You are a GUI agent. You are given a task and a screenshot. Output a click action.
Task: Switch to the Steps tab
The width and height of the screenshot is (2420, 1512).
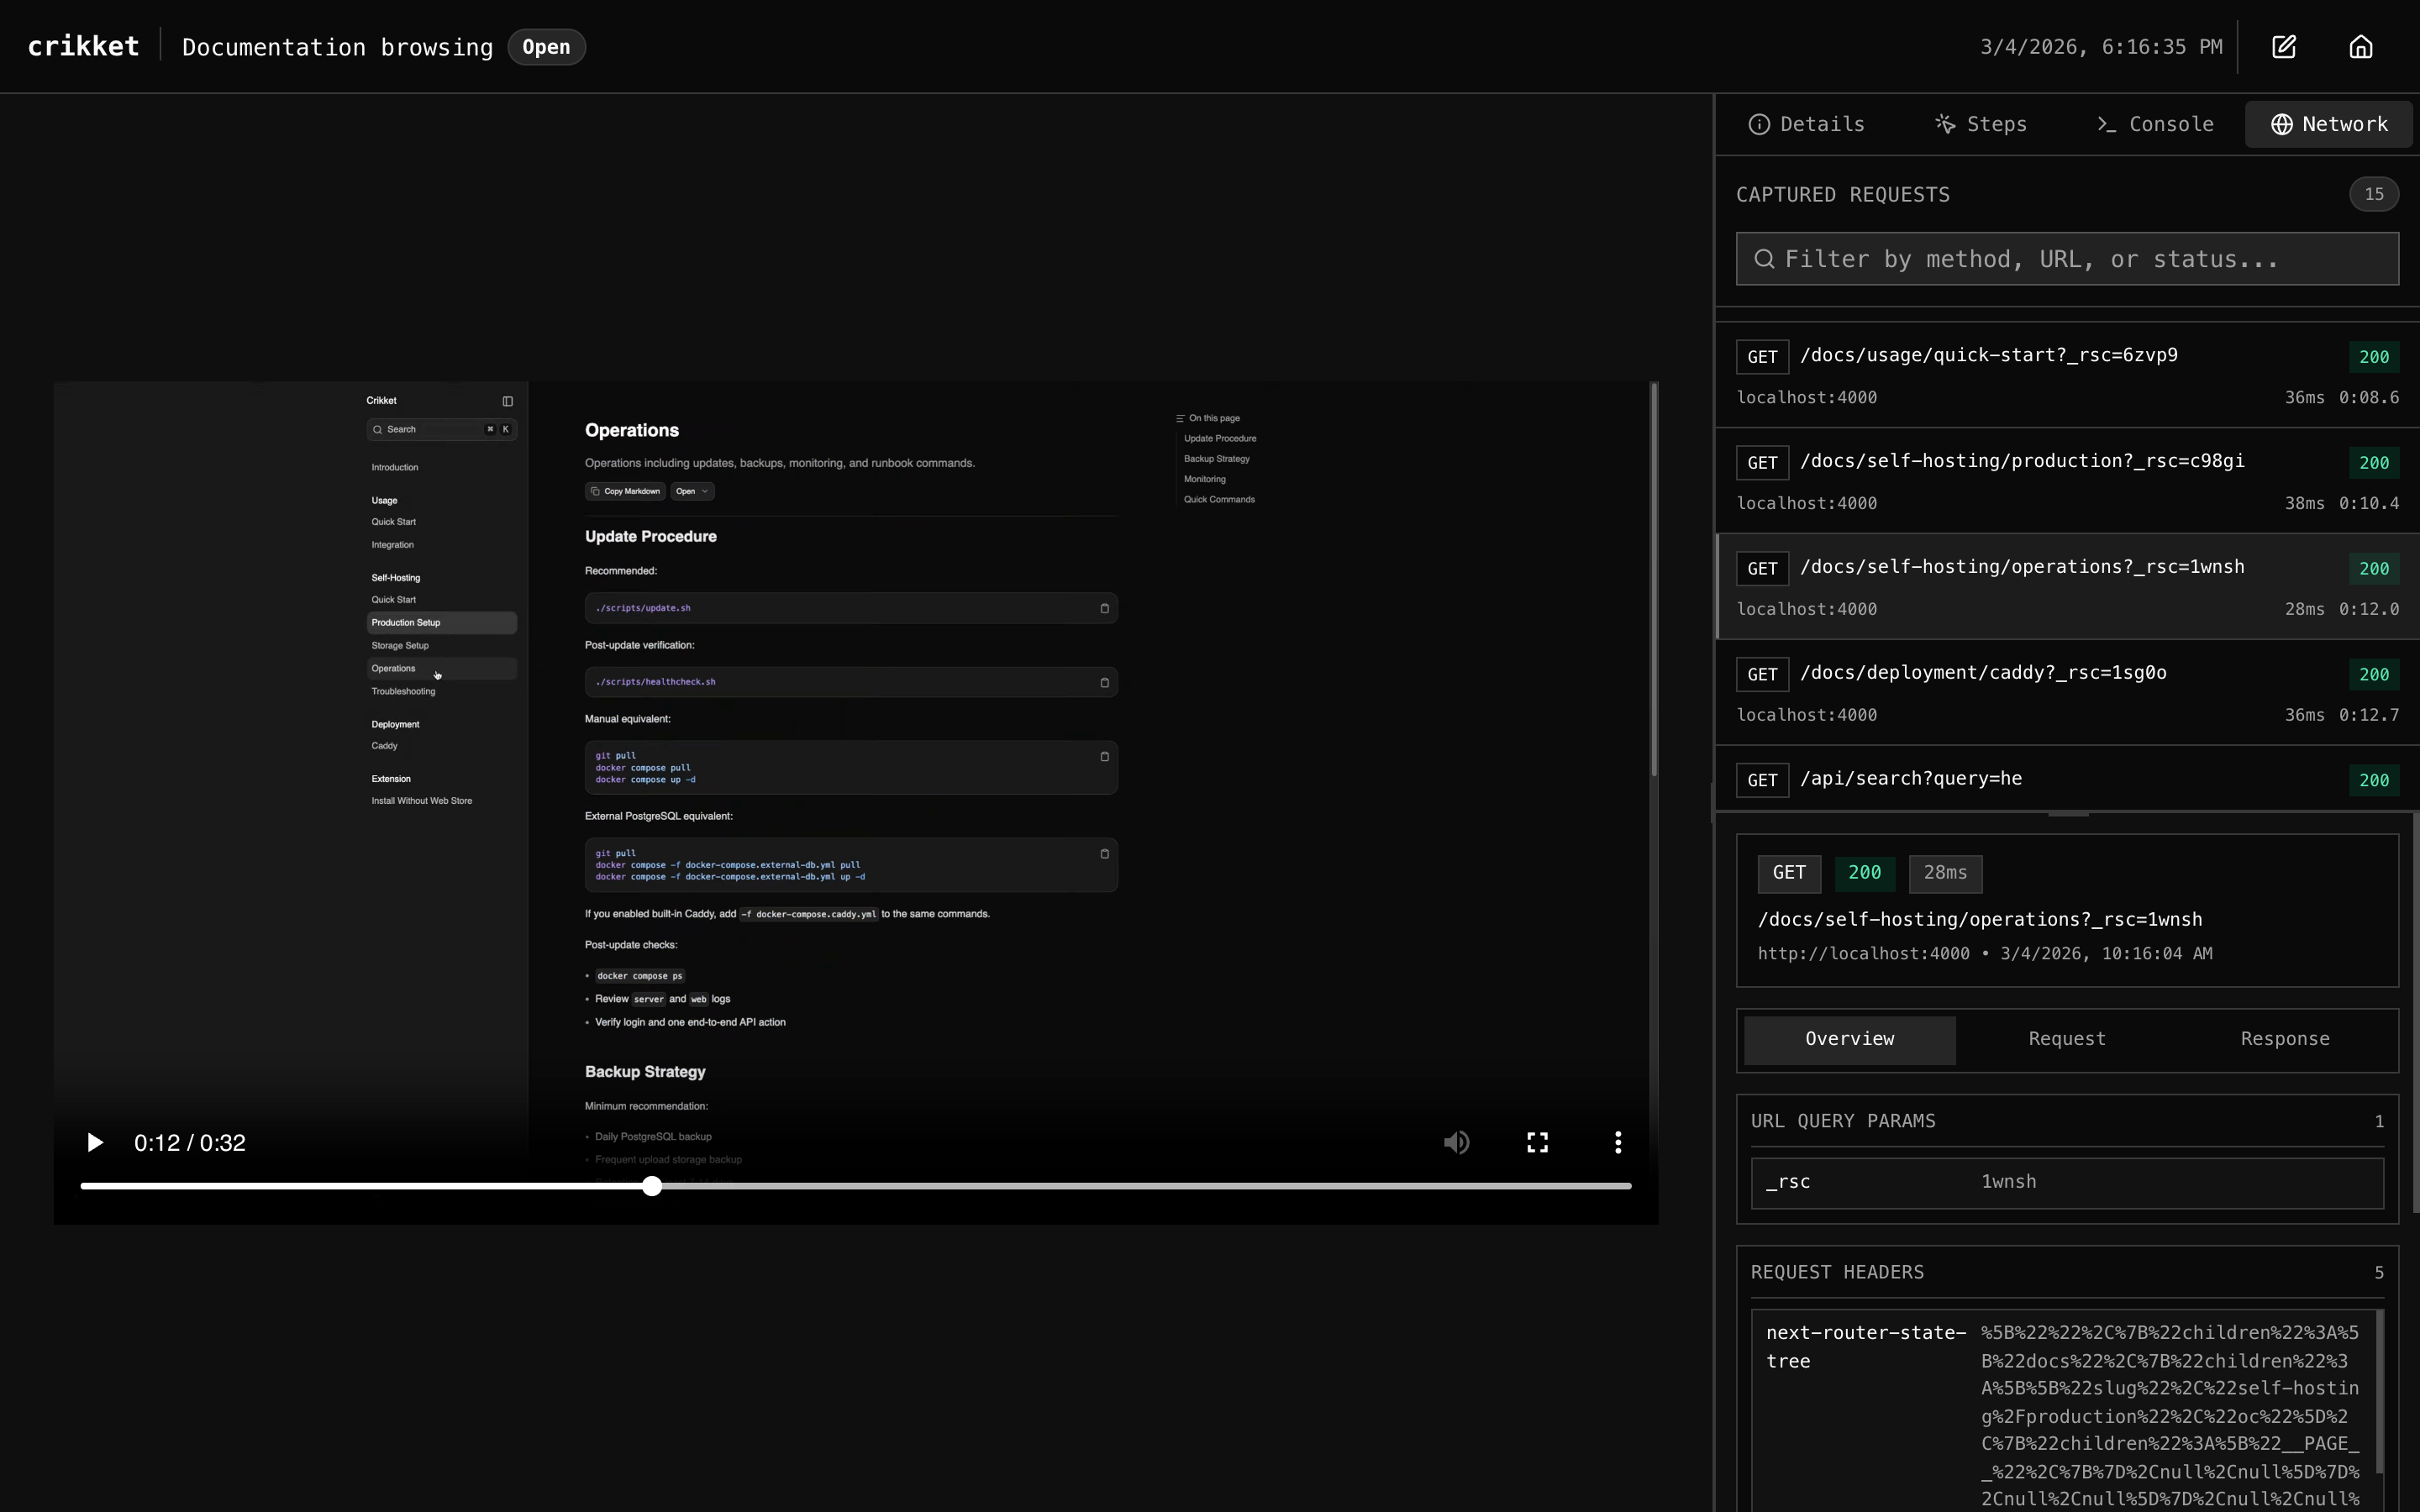point(1980,123)
